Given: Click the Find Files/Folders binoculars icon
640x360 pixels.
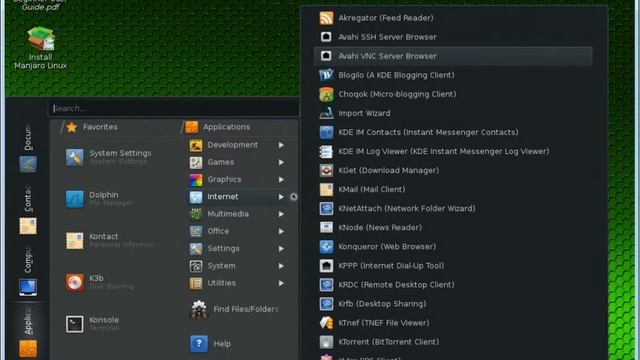Looking at the screenshot, I should [199, 309].
